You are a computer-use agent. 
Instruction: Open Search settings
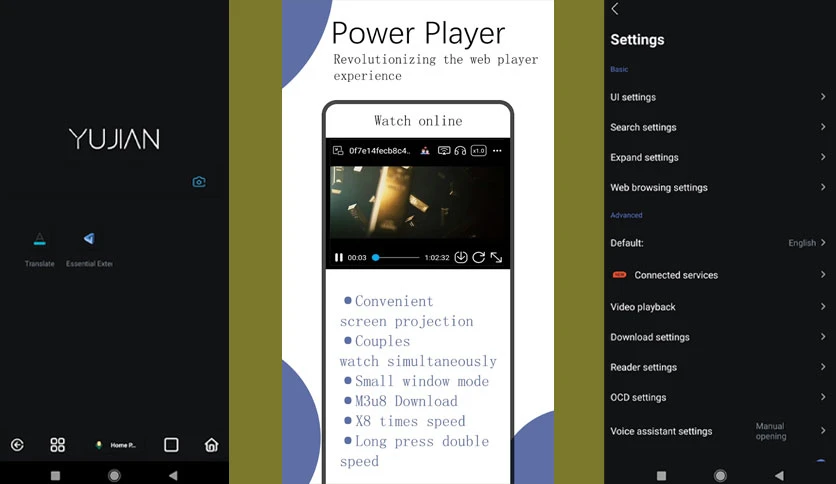tap(718, 127)
